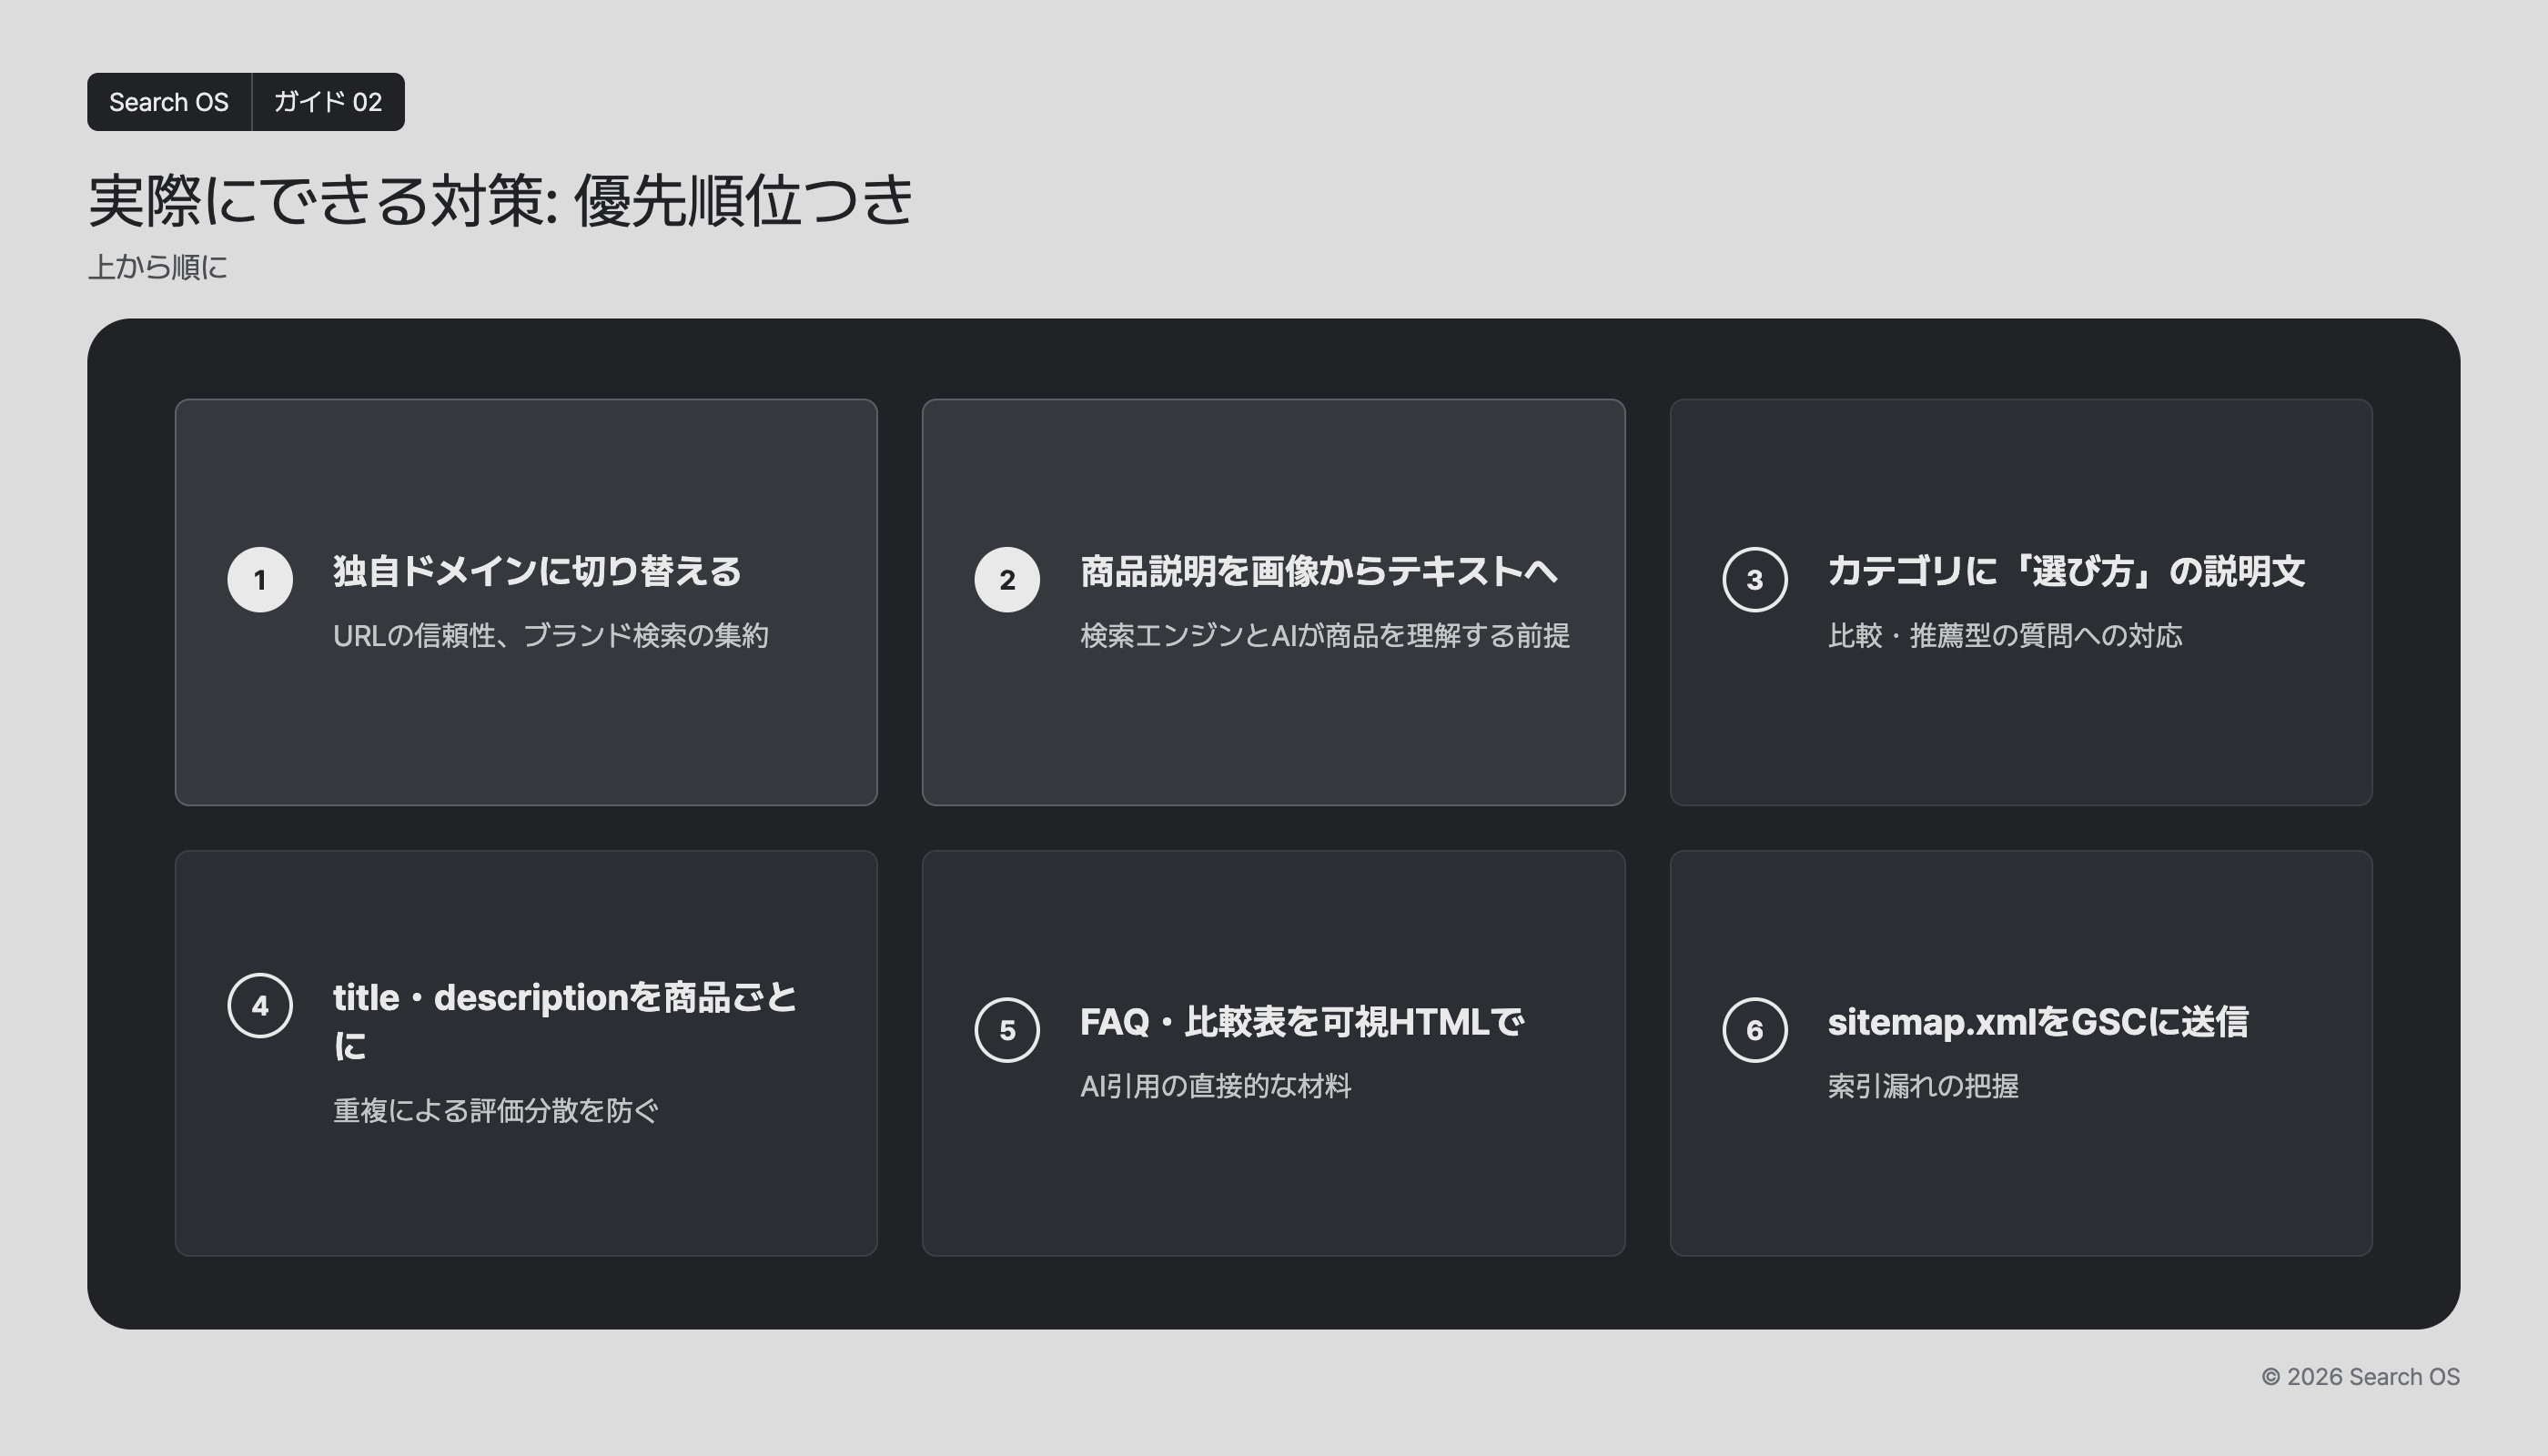Viewport: 2548px width, 1456px height.
Task: Select the title FAQ・比較表を可視HTMLで
Action: (x=1302, y=1022)
